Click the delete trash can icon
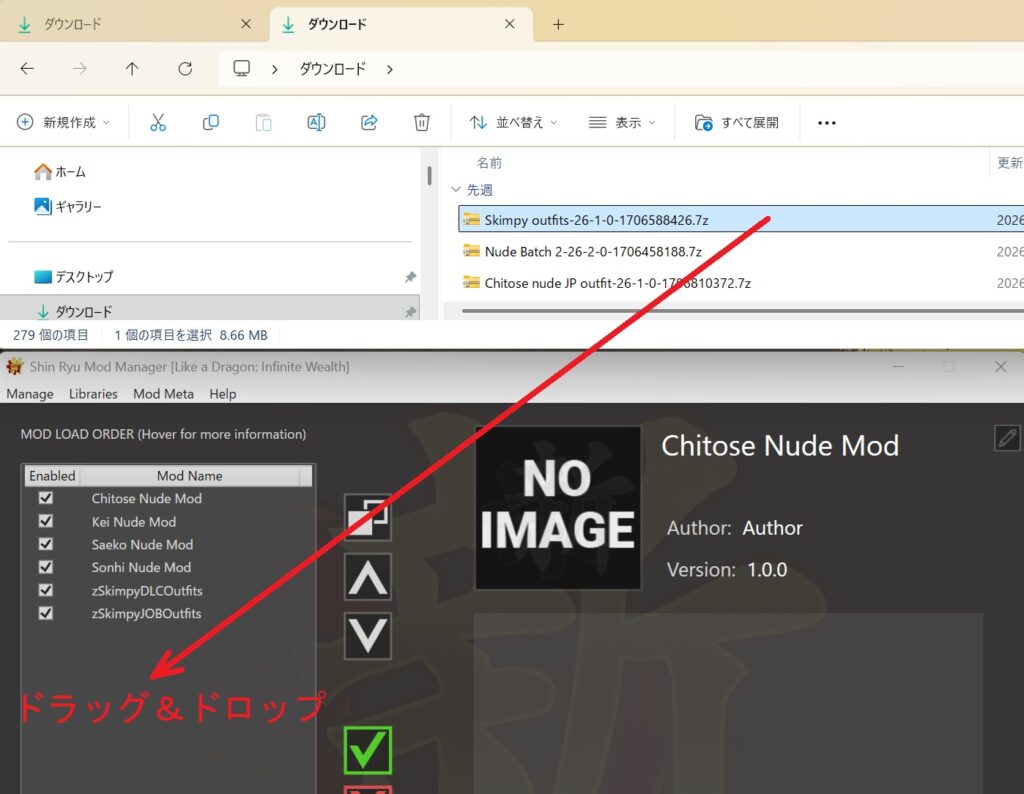 tap(422, 122)
